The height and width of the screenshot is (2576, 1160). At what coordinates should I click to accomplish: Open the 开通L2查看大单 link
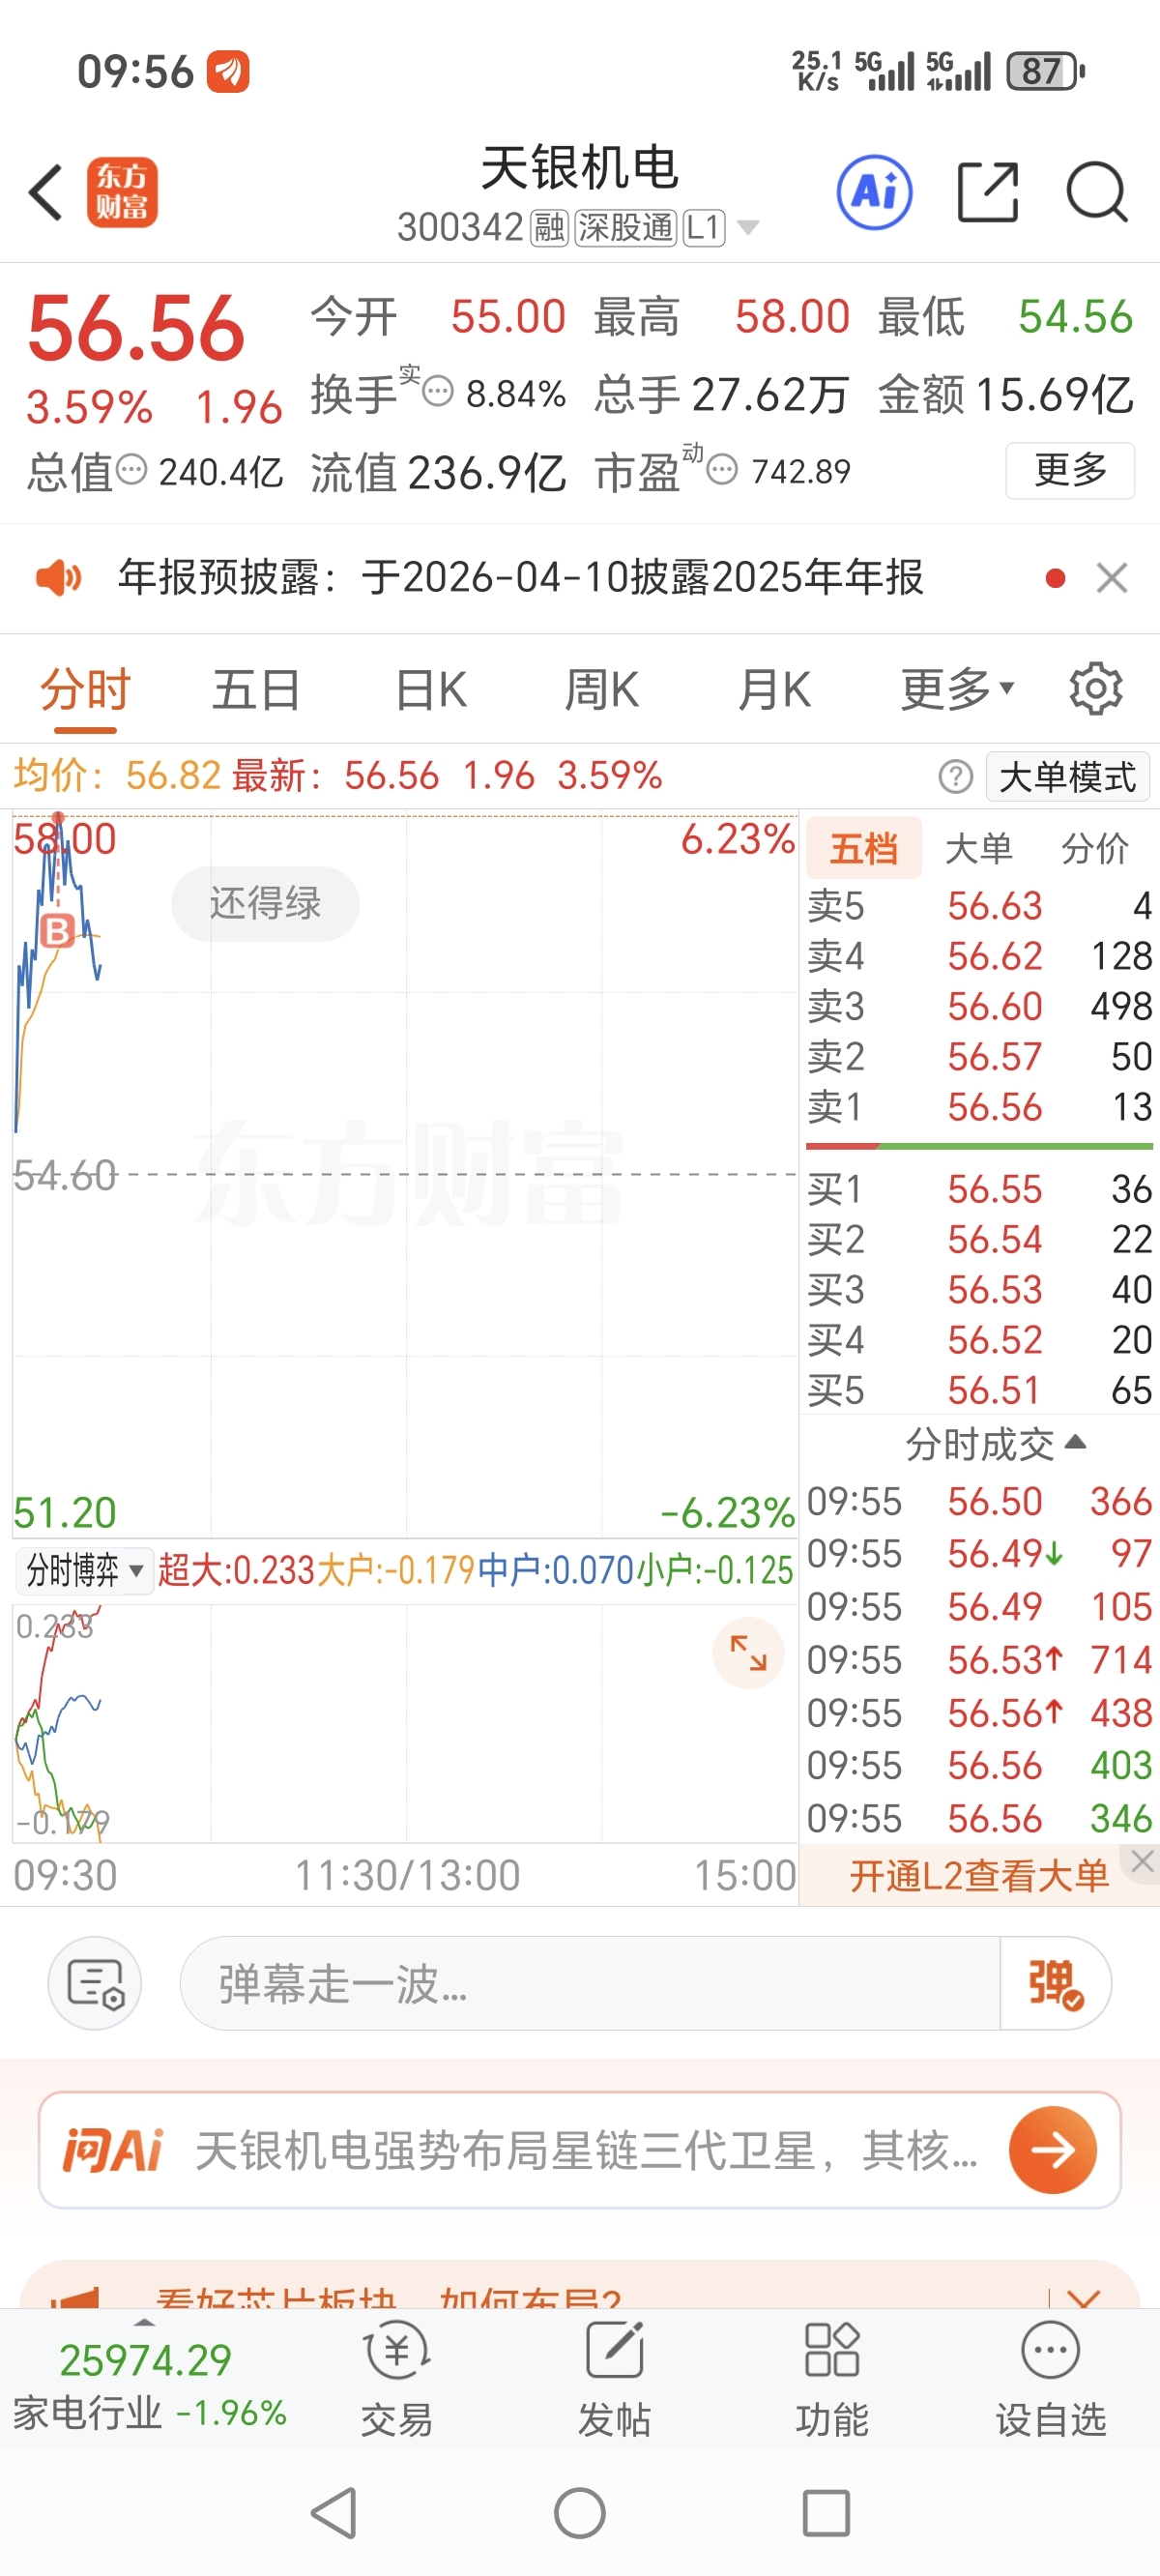tap(979, 1877)
